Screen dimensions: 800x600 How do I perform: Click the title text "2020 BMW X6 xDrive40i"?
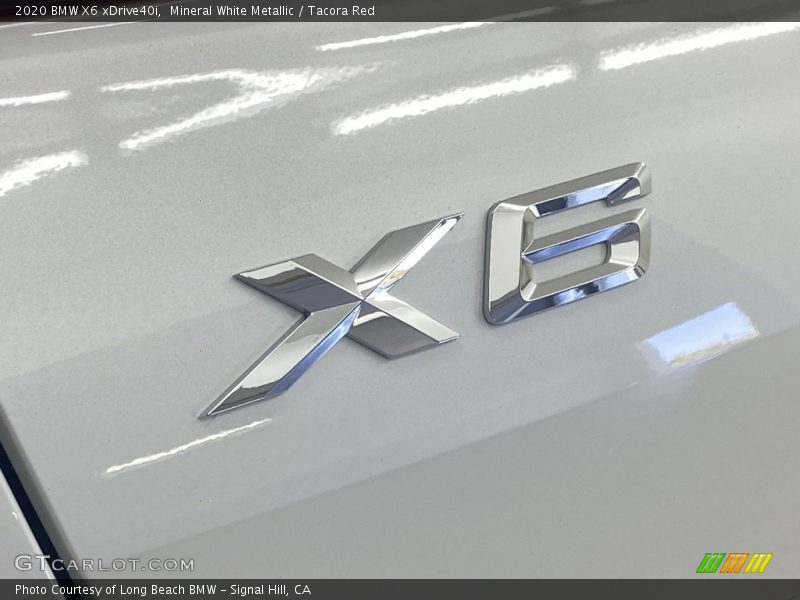point(87,11)
